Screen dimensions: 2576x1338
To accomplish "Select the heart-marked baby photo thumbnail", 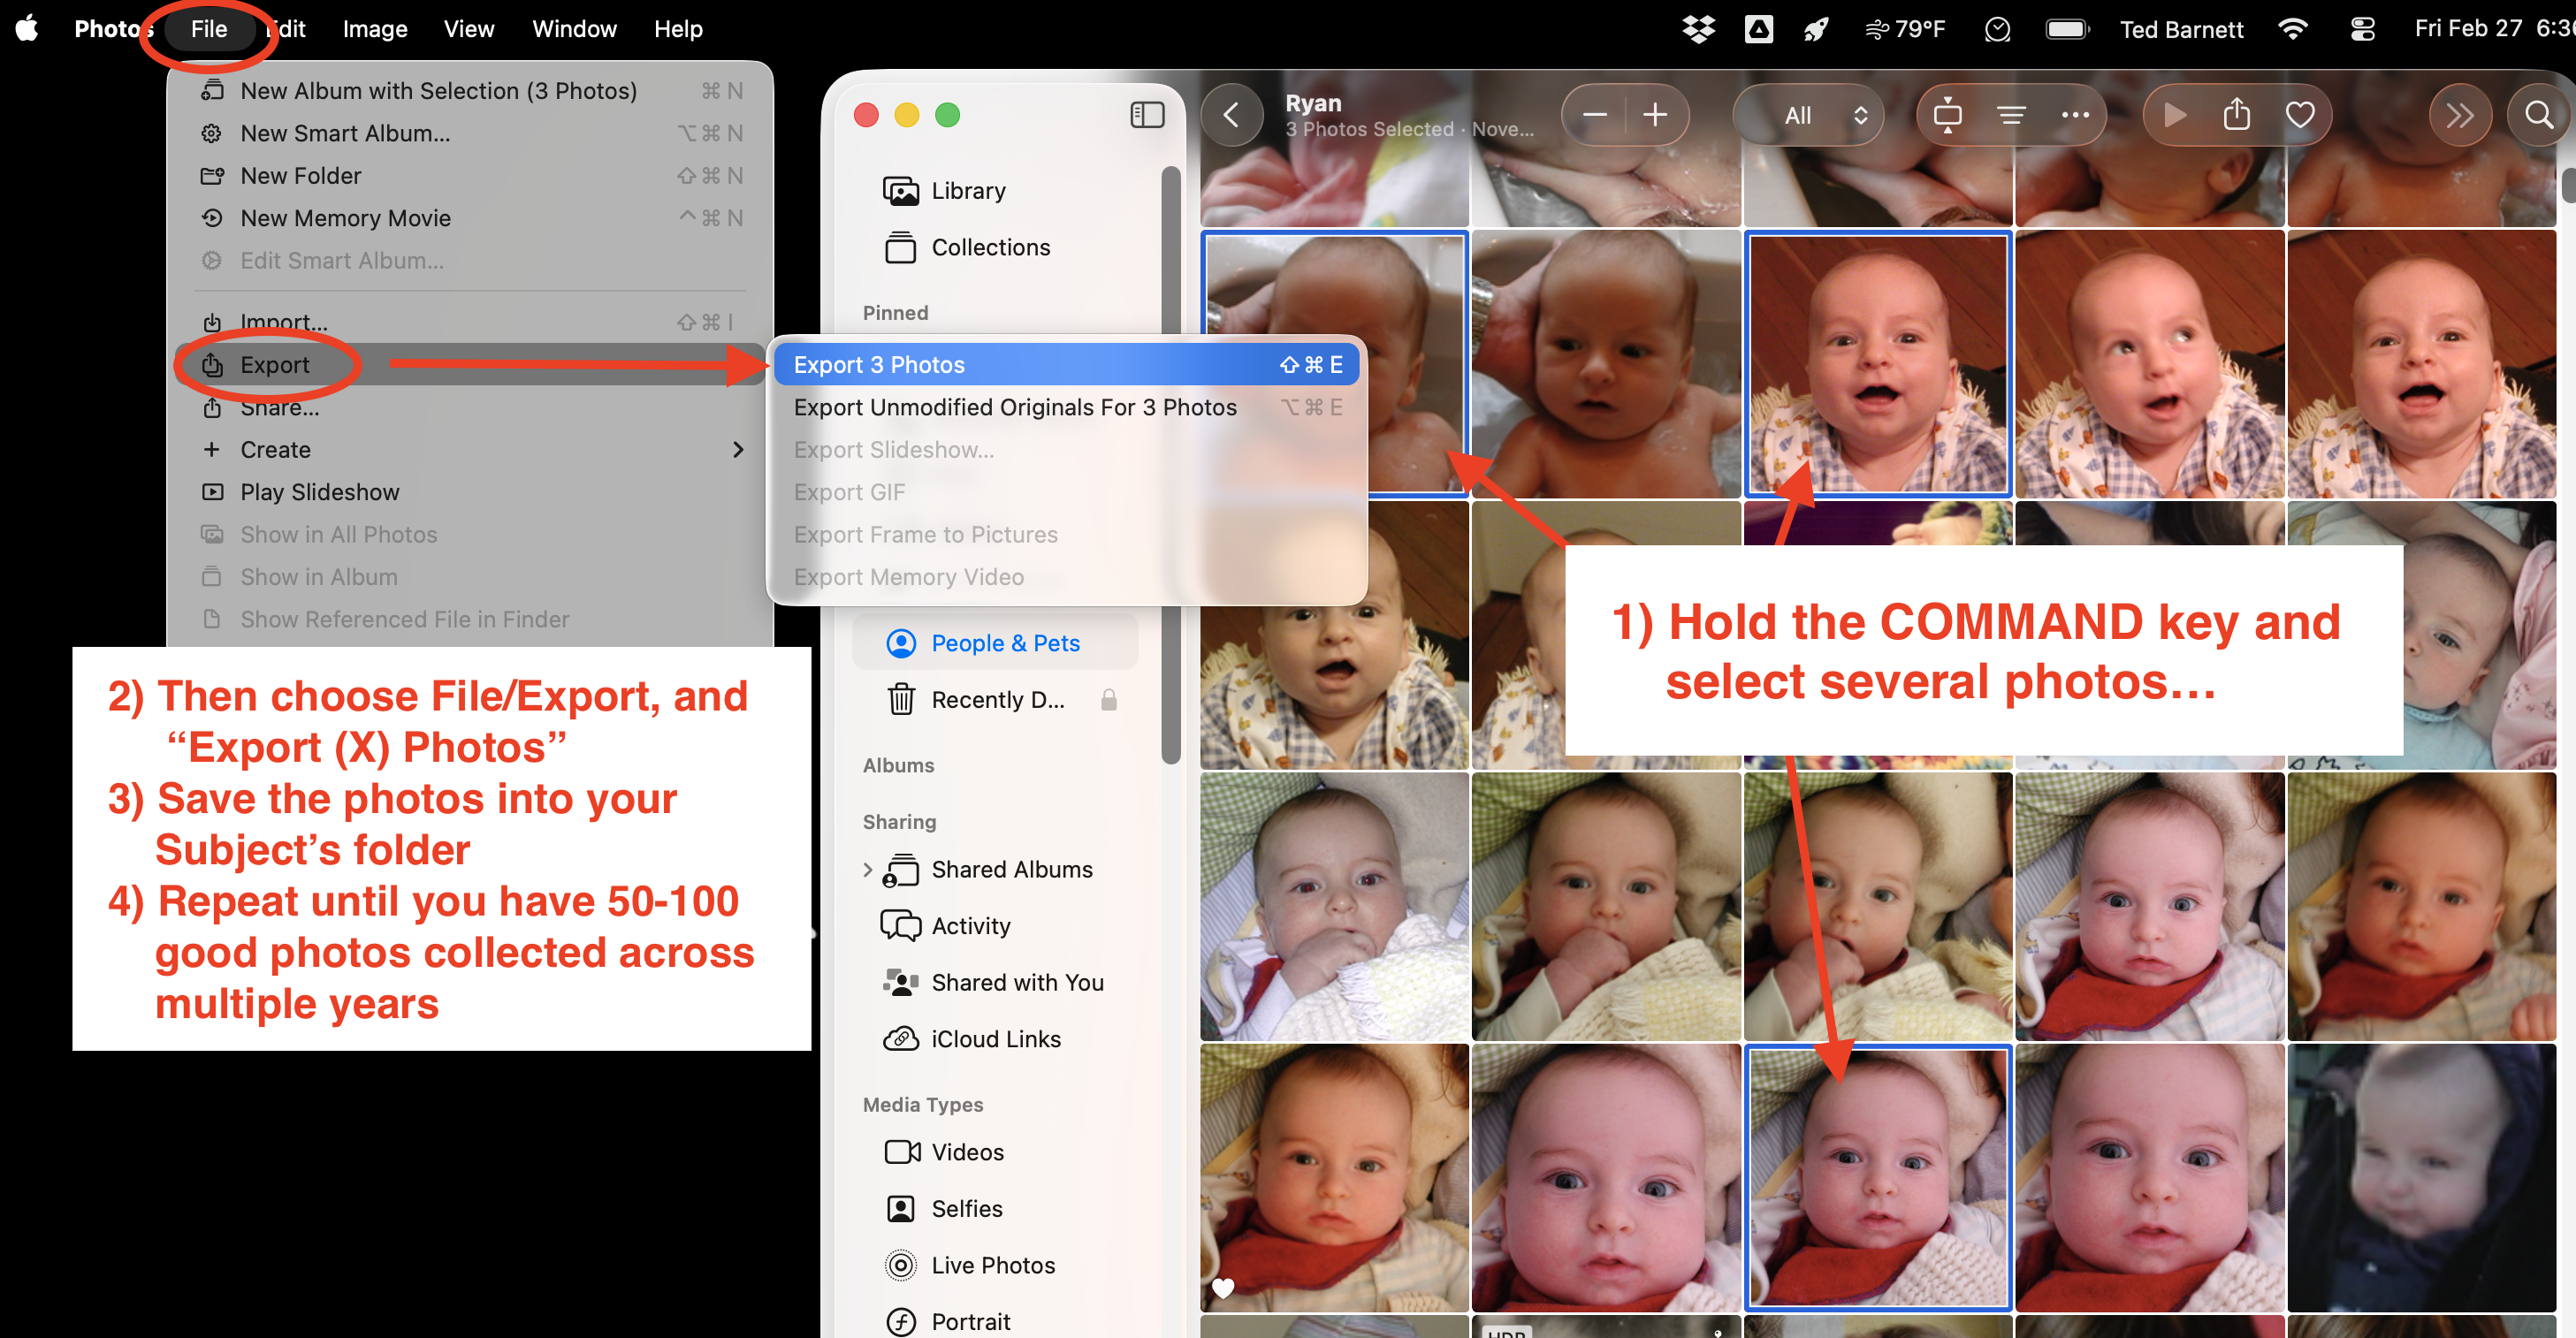I will coord(1334,1180).
